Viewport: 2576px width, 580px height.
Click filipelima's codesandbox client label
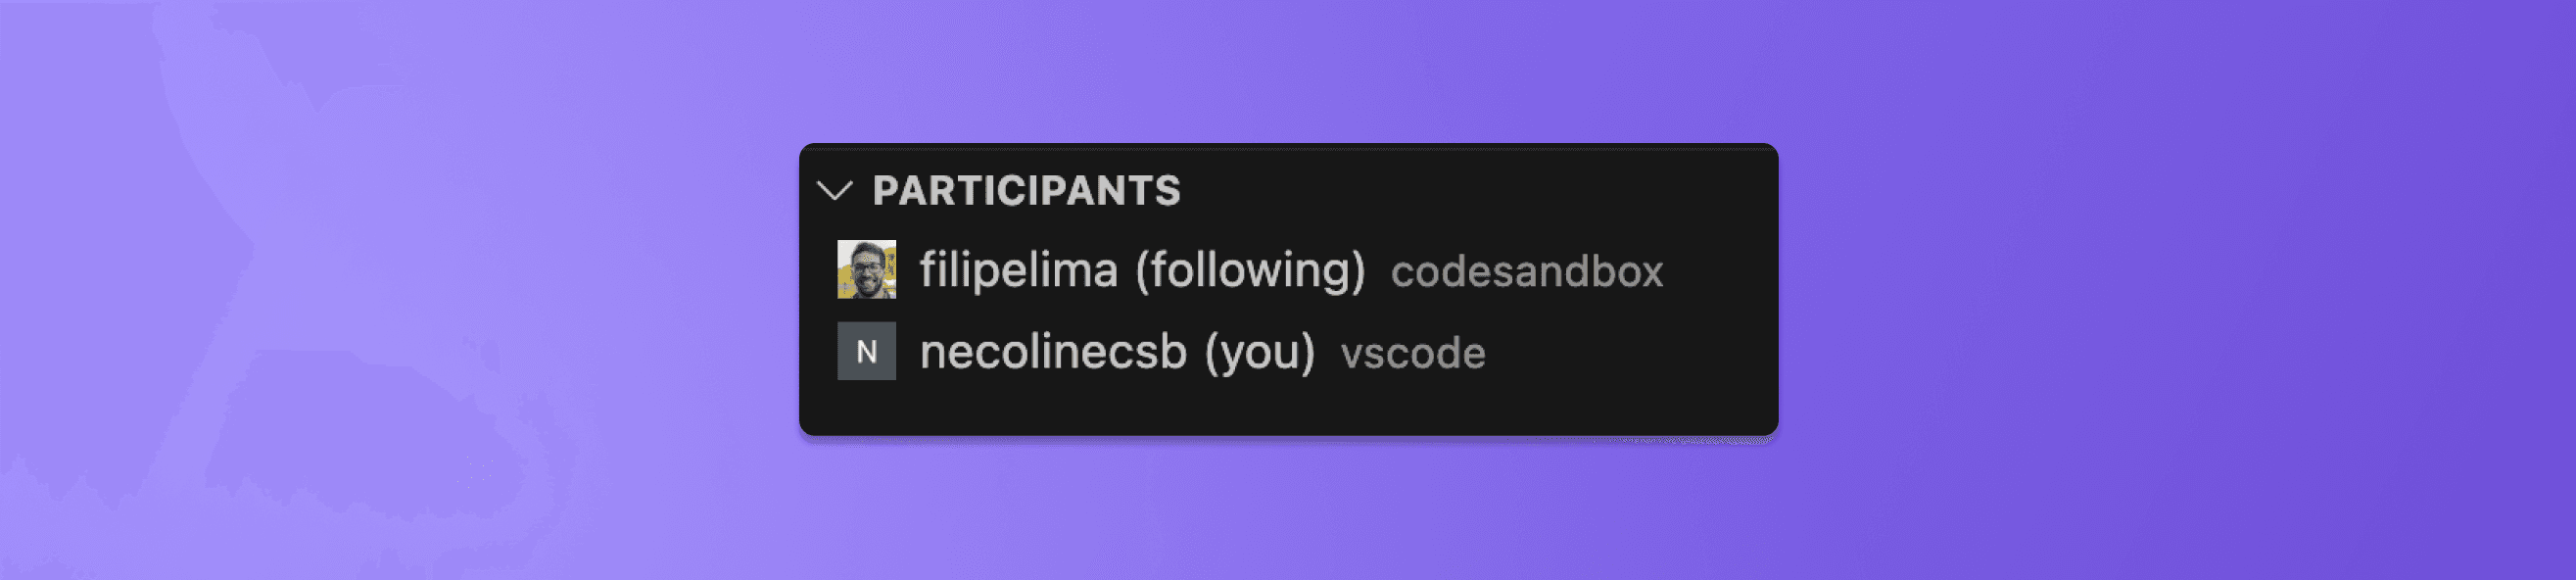click(x=1526, y=272)
